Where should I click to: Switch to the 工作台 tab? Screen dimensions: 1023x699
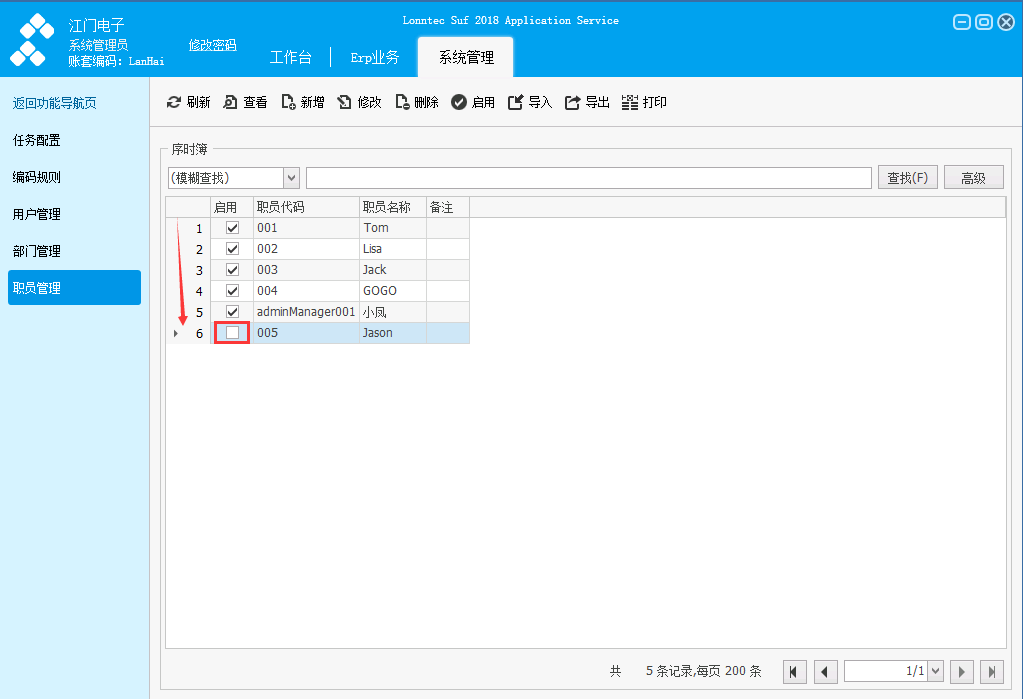[291, 57]
